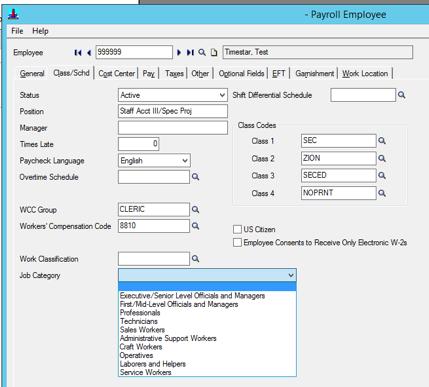
Task: Click the Work Classification input field
Action: click(x=154, y=259)
